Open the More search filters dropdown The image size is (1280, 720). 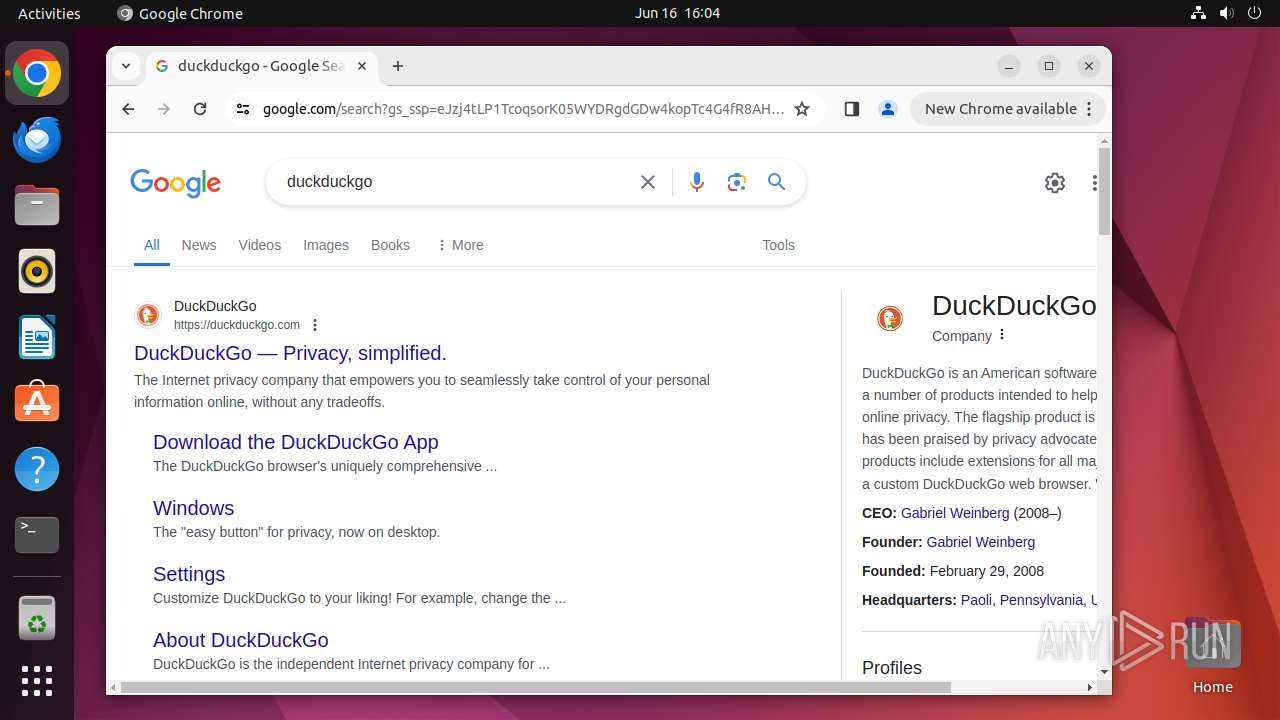click(460, 245)
